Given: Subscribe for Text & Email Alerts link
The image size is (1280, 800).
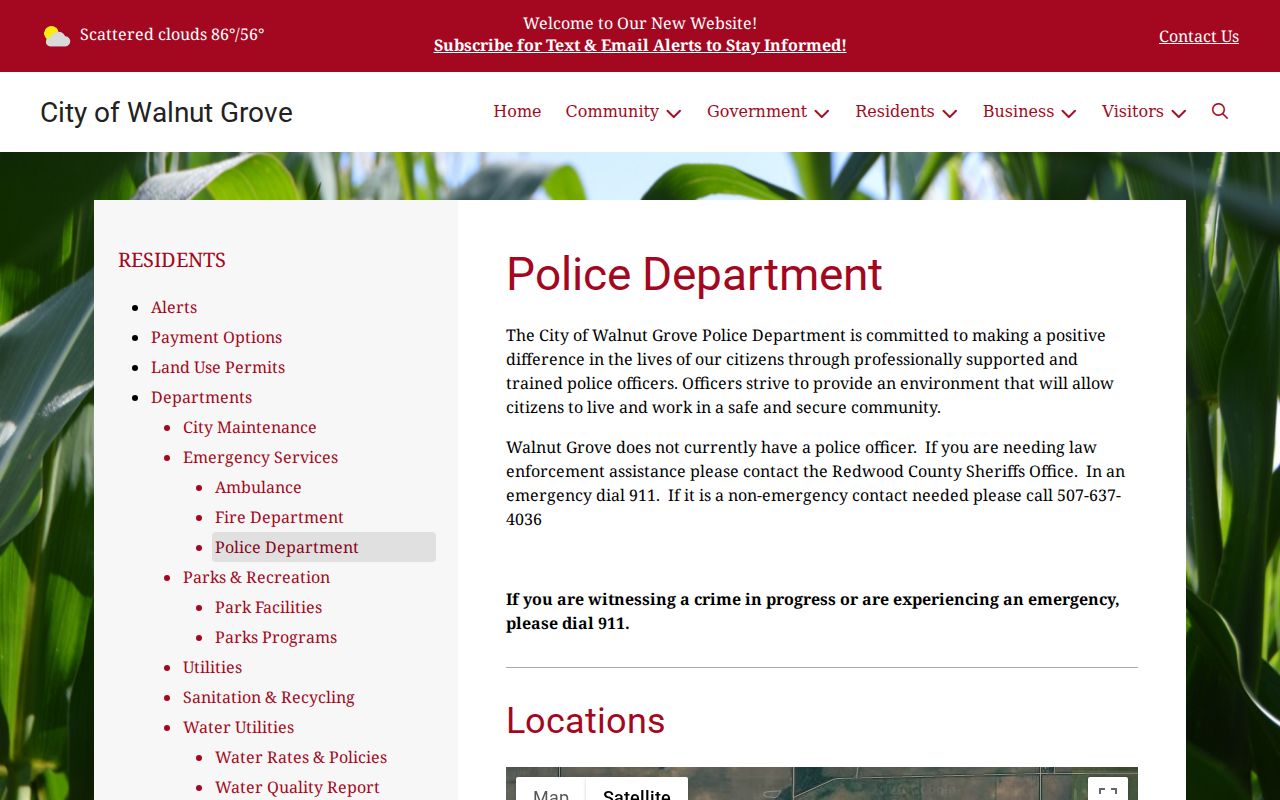Looking at the screenshot, I should (640, 46).
